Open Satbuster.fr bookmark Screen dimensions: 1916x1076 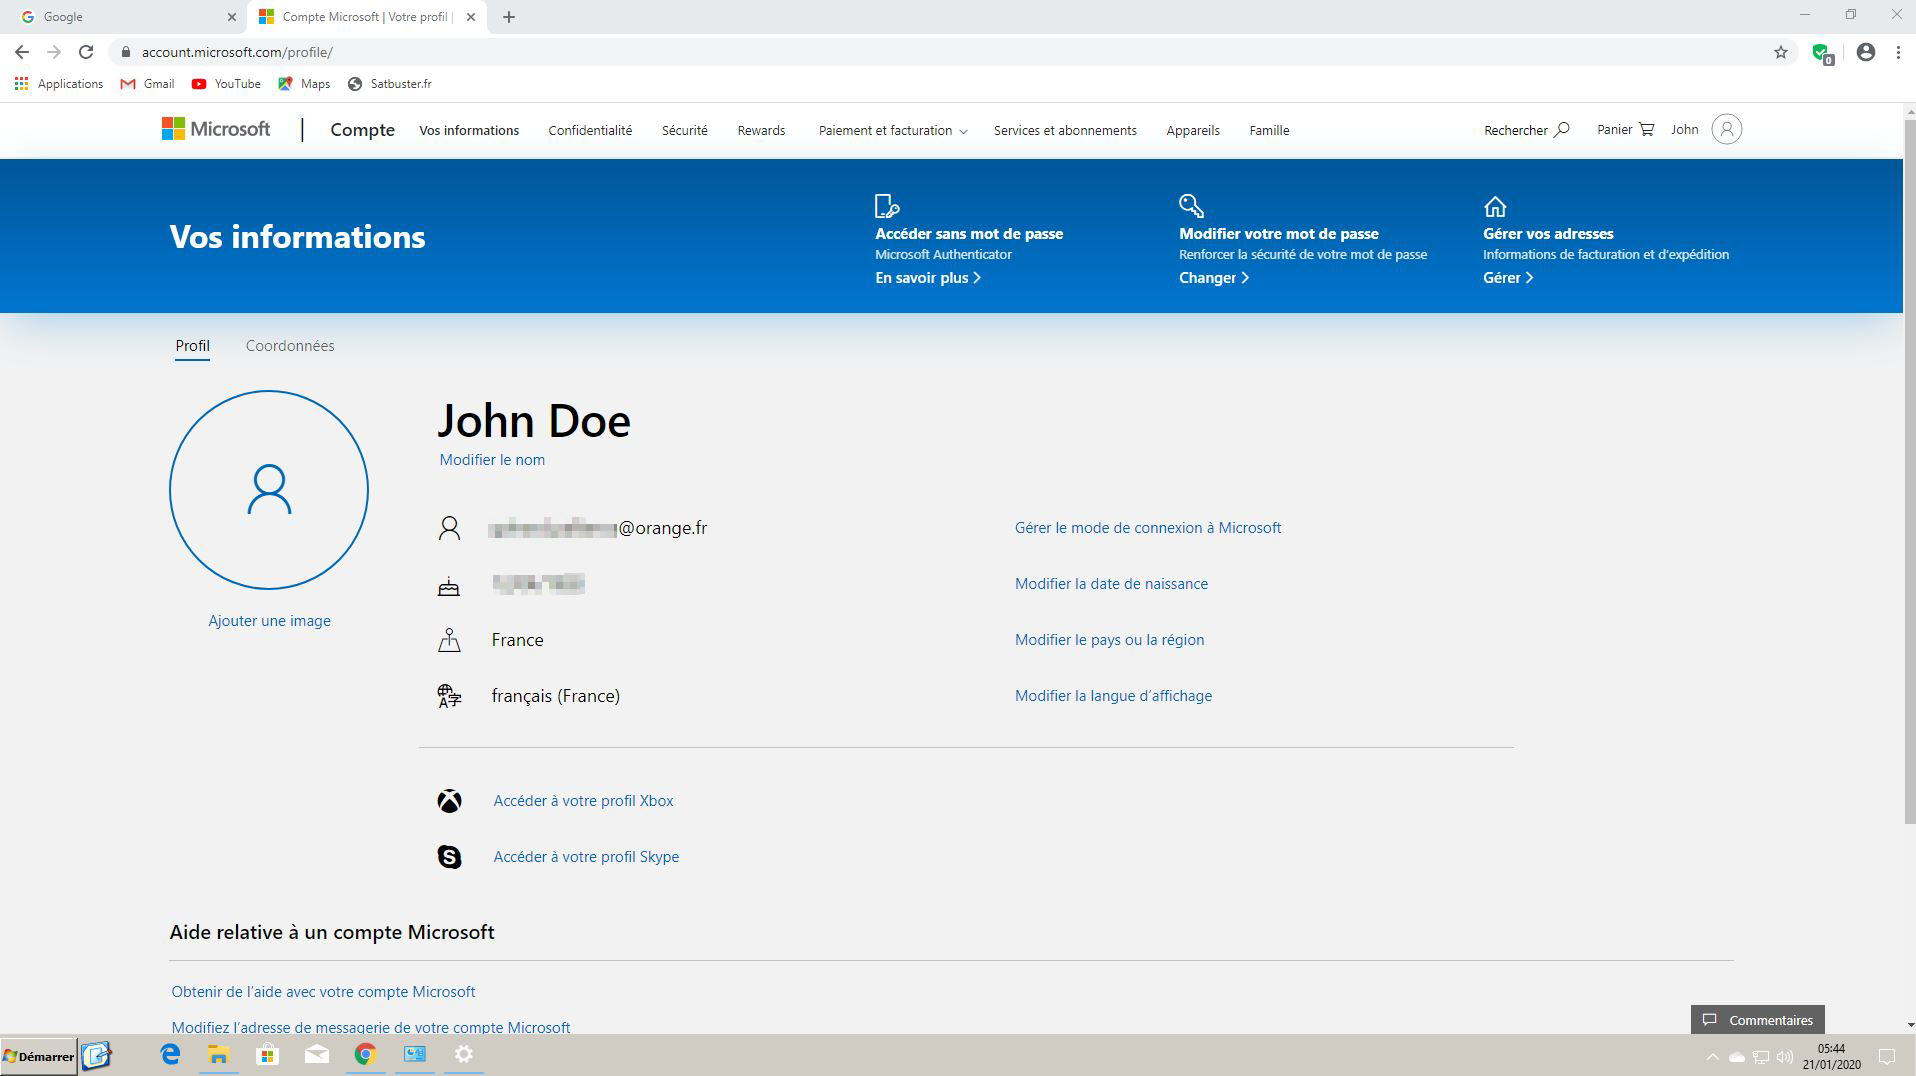point(389,84)
